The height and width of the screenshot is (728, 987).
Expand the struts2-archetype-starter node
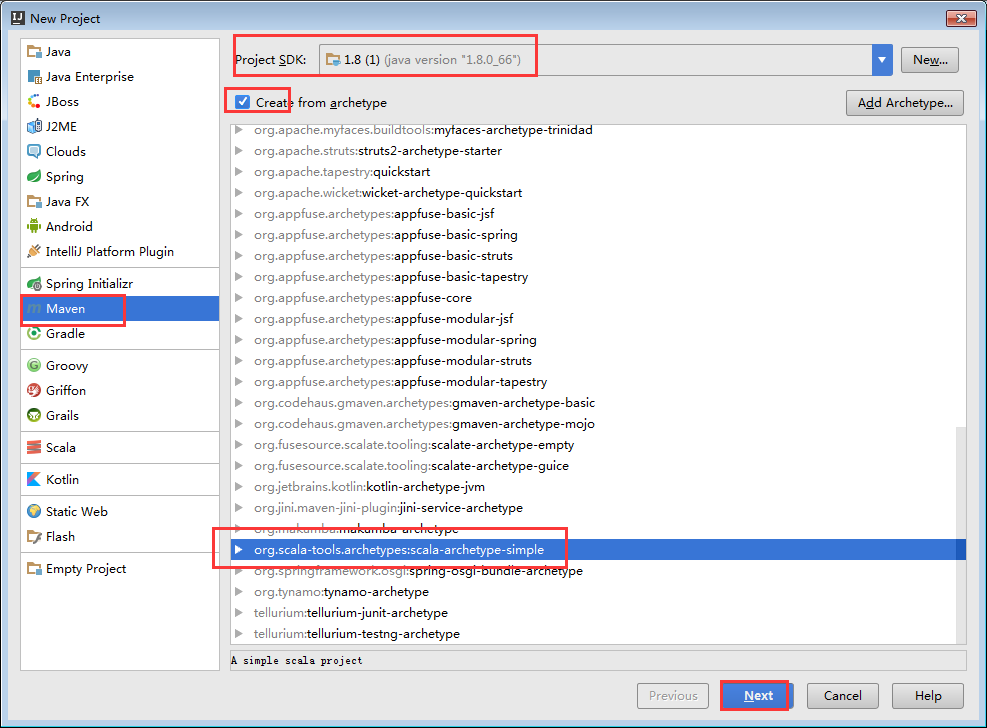[239, 151]
